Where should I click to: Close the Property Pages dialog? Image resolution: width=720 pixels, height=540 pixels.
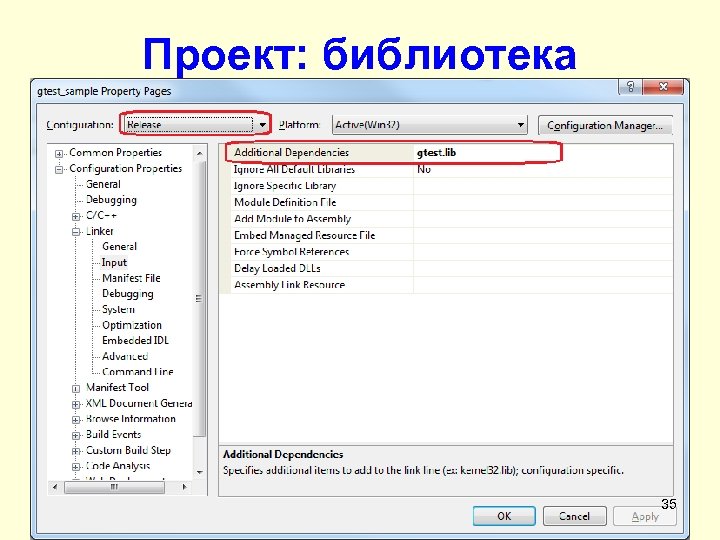pyautogui.click(x=663, y=86)
